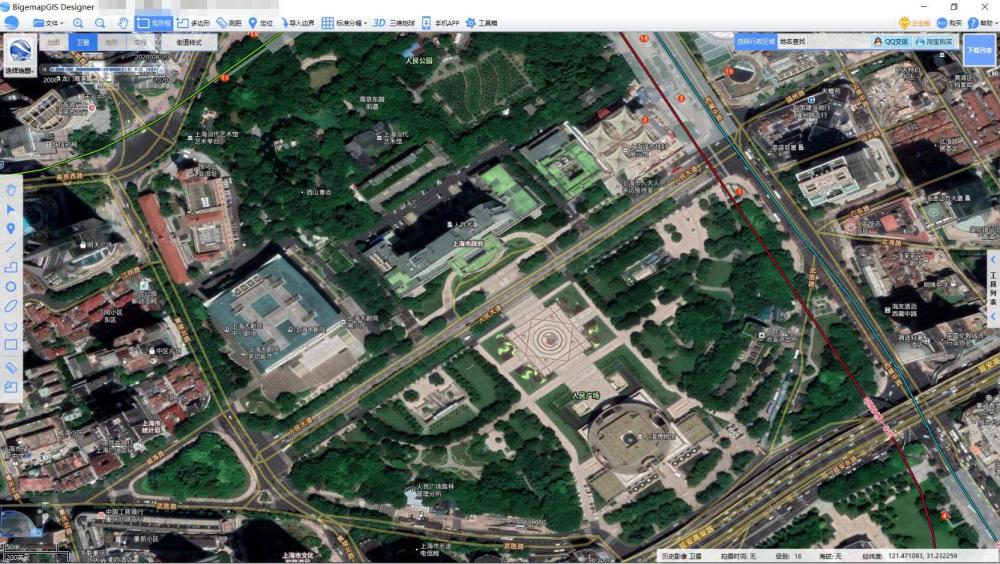Click the zoom out magnifier icon
1000x564 pixels.
[x=100, y=23]
